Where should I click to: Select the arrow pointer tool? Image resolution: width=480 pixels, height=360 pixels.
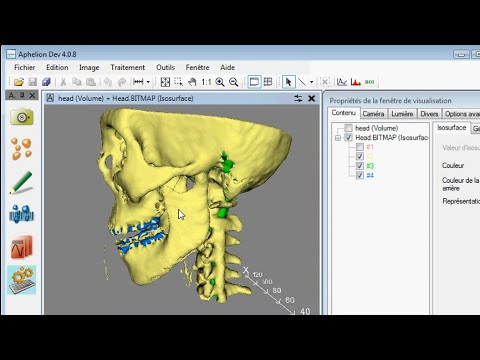tap(288, 82)
